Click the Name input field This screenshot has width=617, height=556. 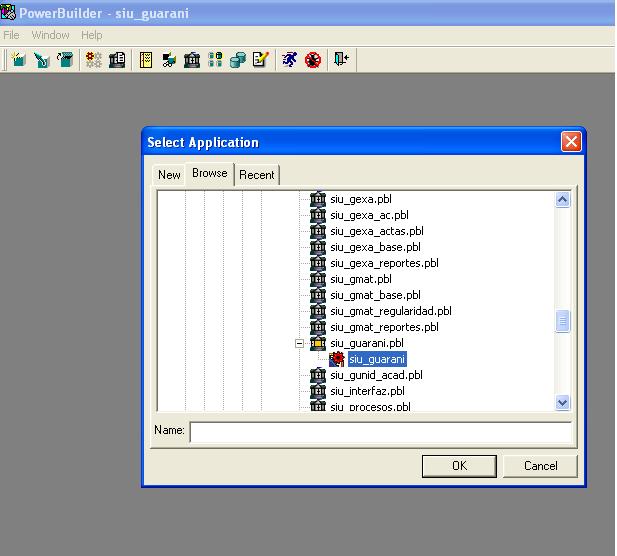click(381, 432)
